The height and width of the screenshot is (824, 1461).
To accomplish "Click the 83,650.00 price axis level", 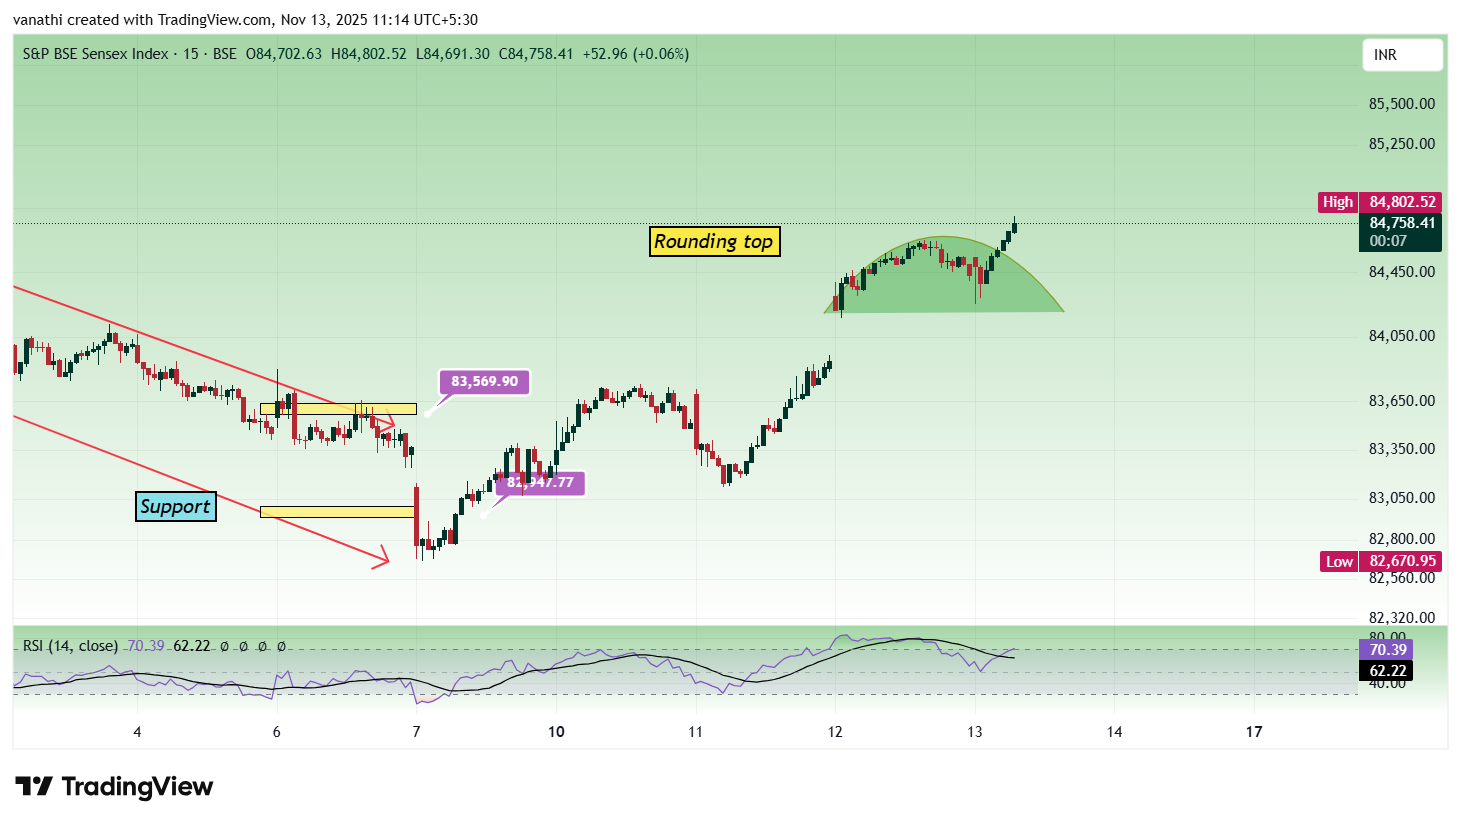I will (1402, 401).
